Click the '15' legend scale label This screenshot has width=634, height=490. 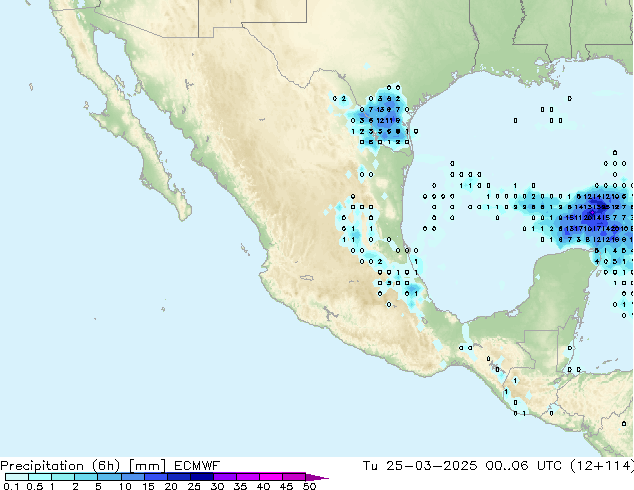click(148, 486)
